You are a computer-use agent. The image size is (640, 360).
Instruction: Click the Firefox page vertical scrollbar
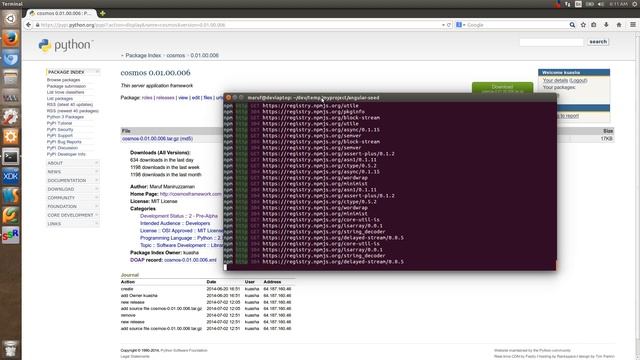[637, 196]
